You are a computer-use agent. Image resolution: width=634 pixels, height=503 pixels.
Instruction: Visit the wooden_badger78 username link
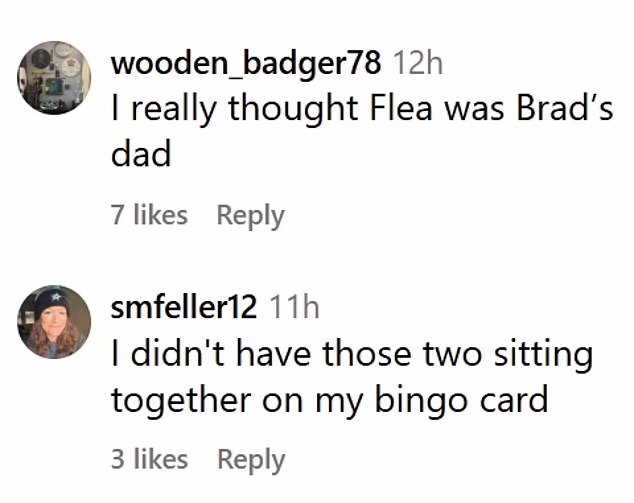[246, 64]
